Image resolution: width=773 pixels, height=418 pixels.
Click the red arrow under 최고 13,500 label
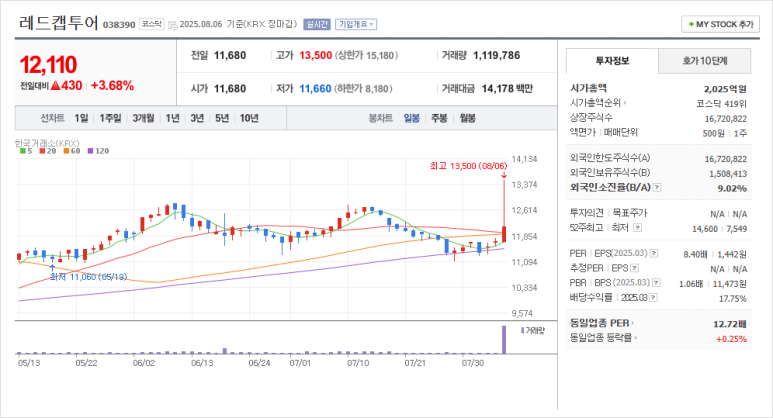[x=504, y=175]
